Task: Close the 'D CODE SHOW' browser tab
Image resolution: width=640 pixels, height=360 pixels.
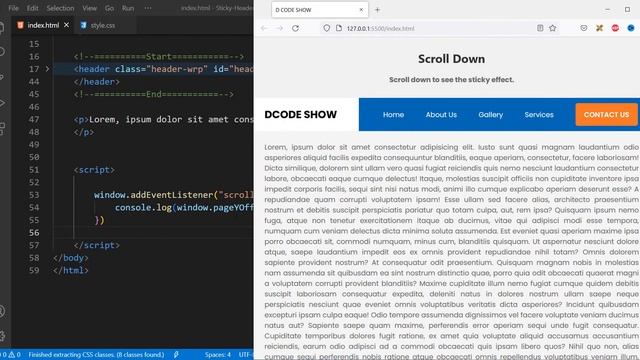Action: (361, 10)
